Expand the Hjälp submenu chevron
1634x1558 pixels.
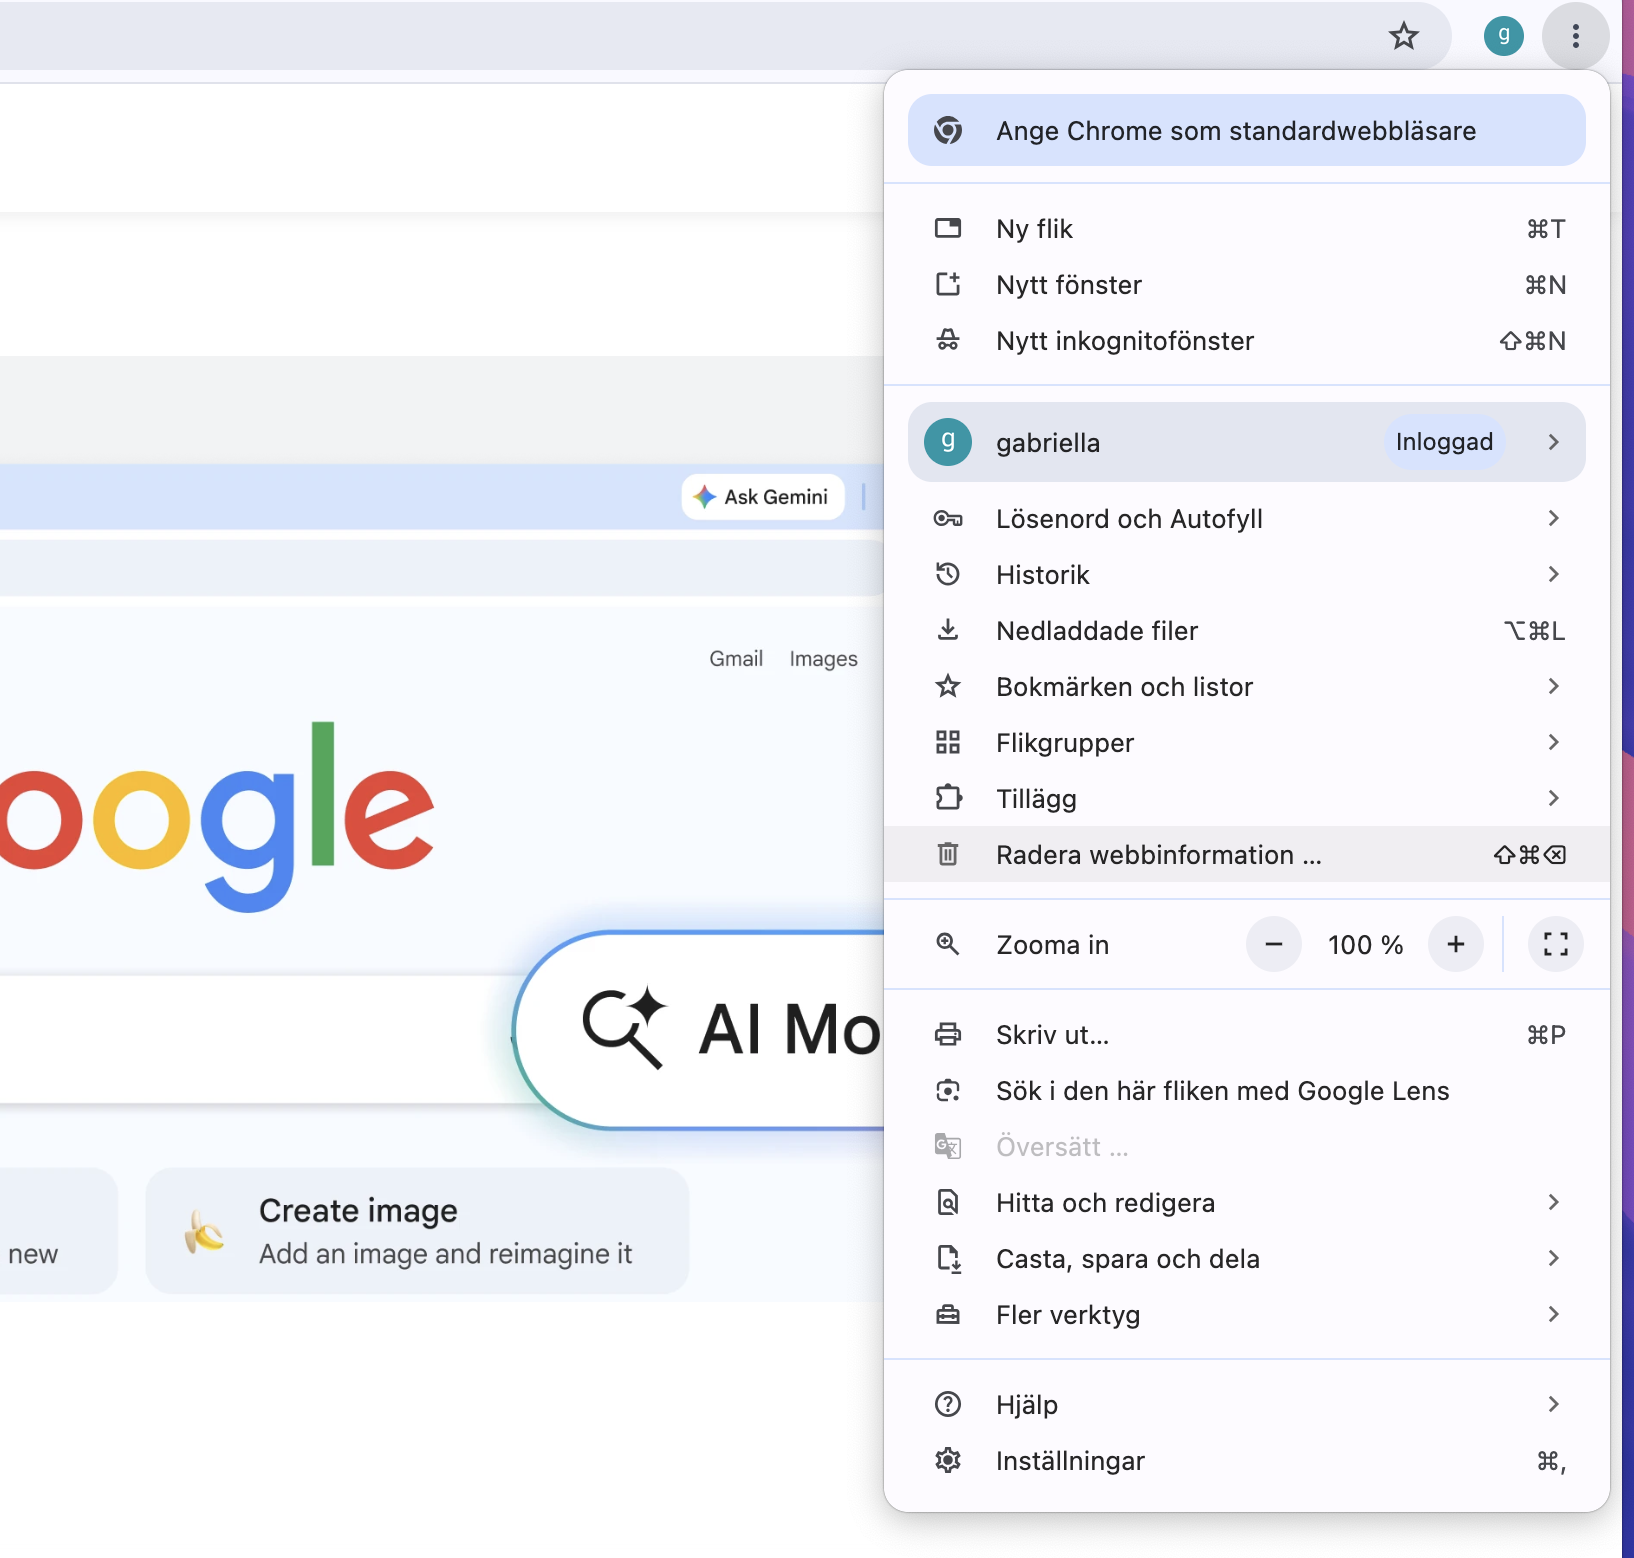(1553, 1404)
